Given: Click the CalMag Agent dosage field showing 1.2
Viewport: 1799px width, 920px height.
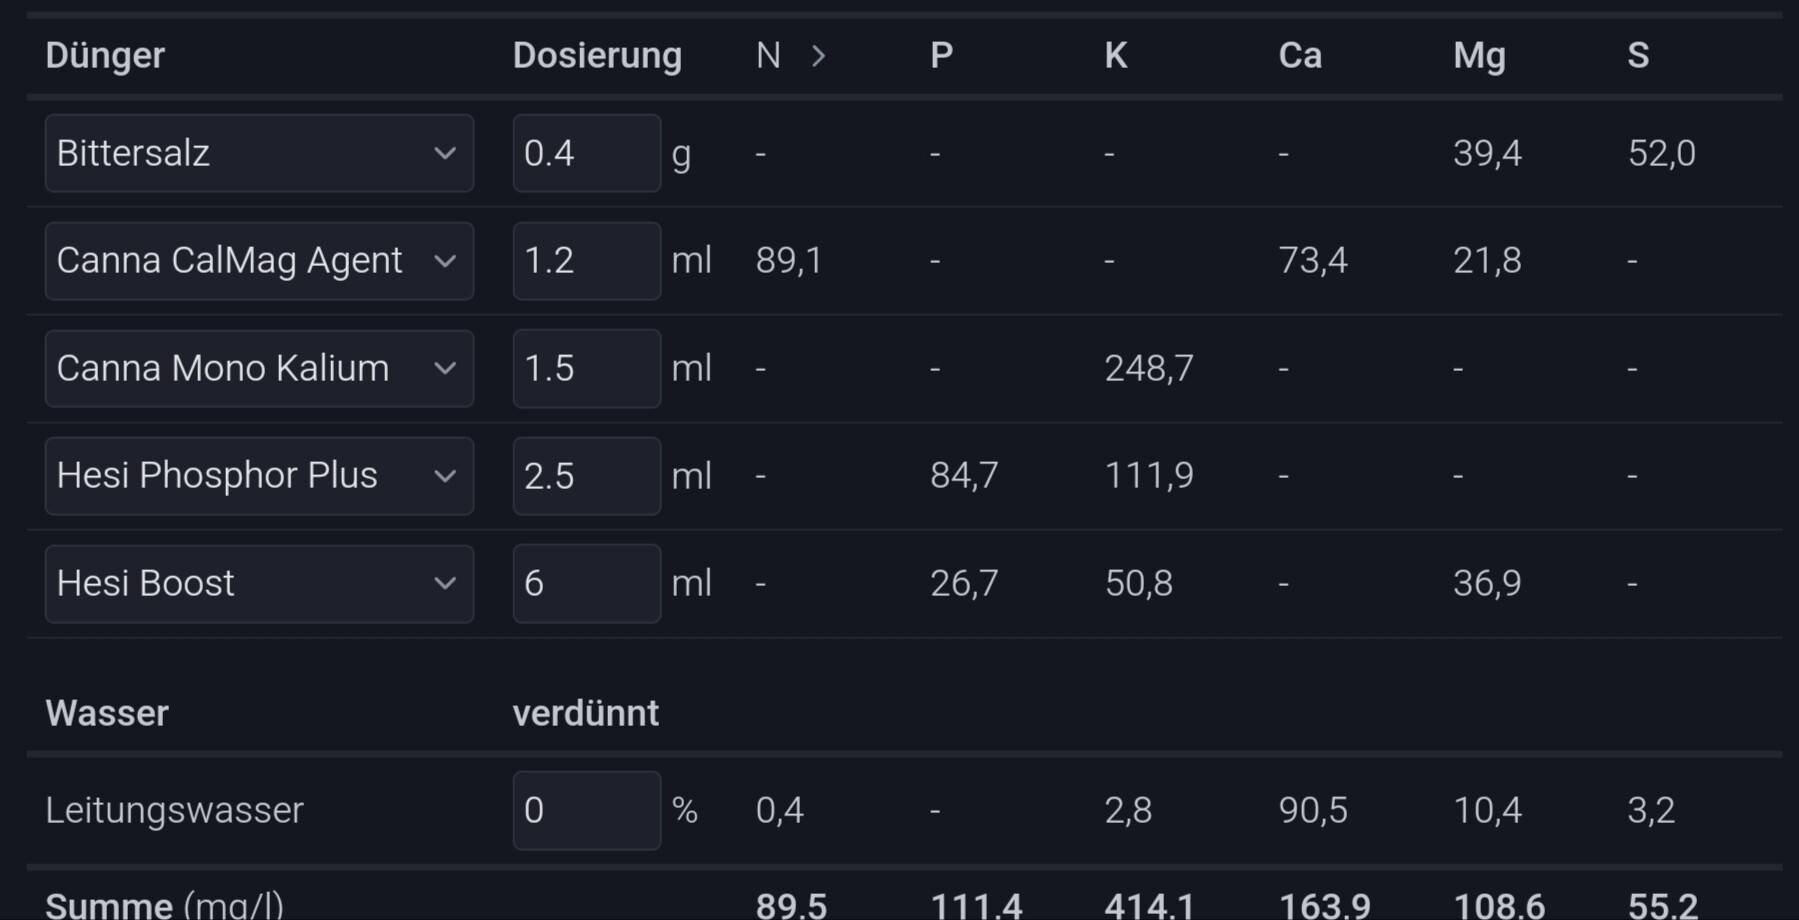Looking at the screenshot, I should (586, 261).
